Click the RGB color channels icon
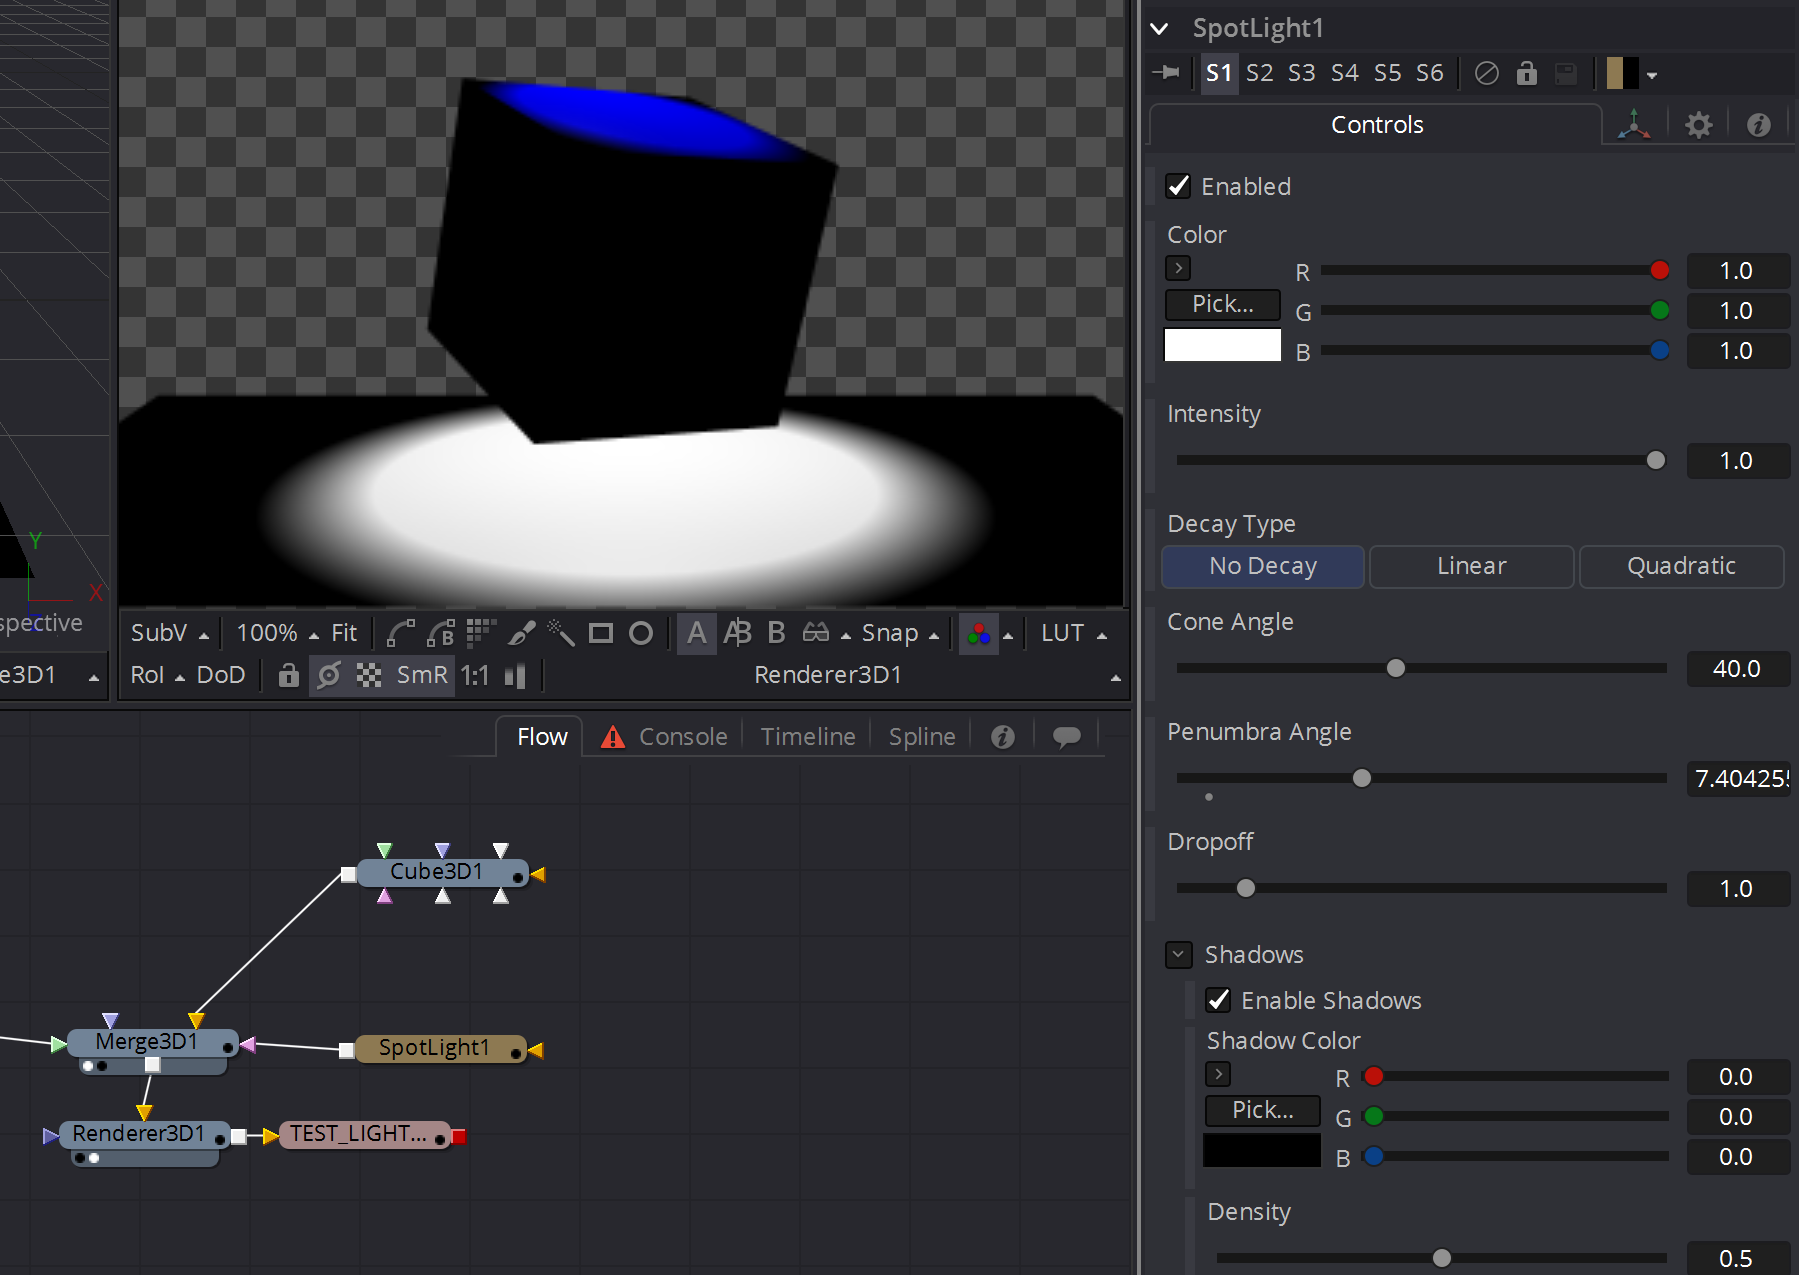Viewport: 1799px width, 1275px height. (978, 633)
